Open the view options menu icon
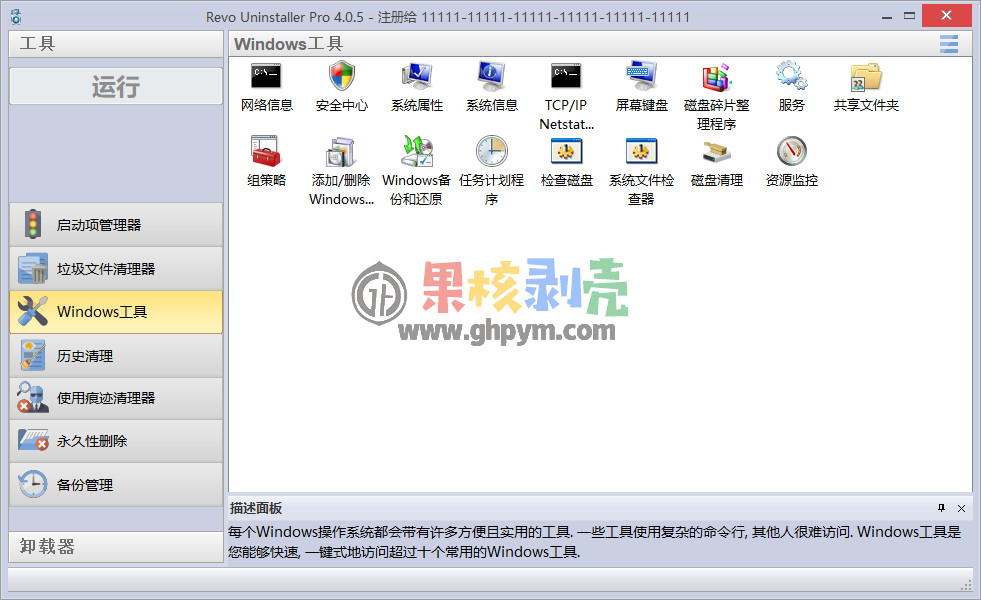This screenshot has width=981, height=600. [948, 44]
